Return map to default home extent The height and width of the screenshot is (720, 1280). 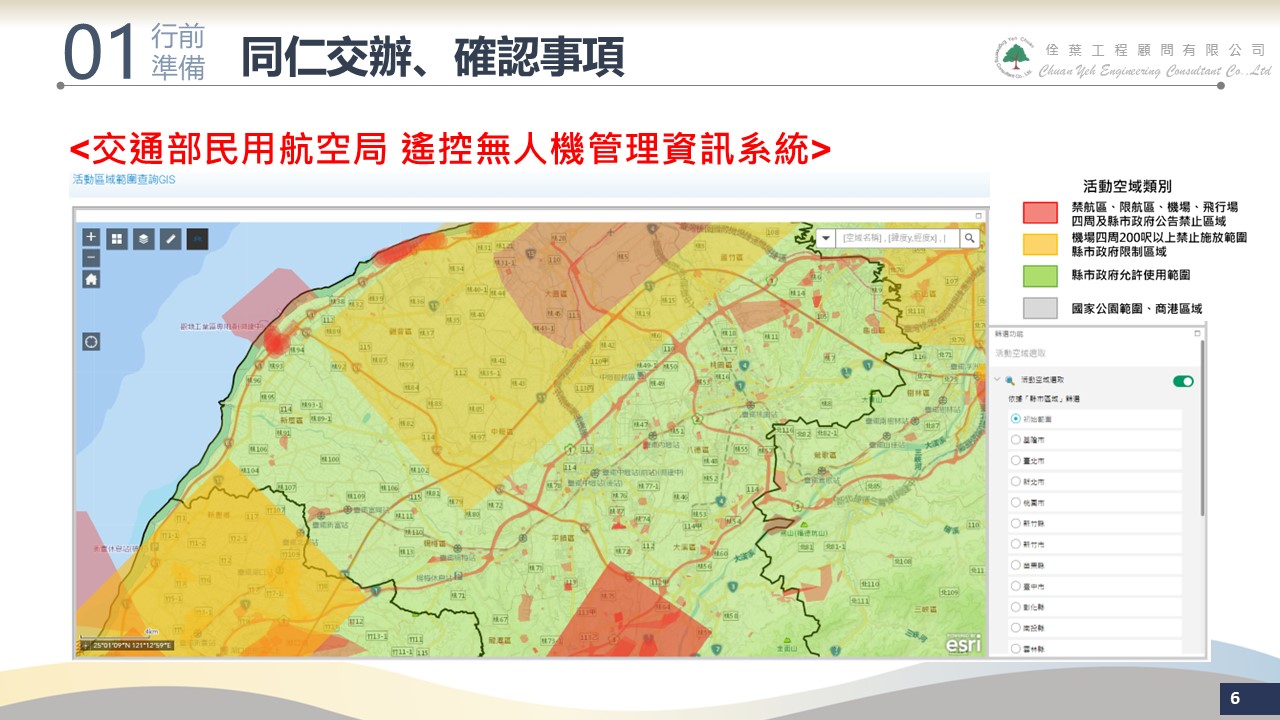point(91,279)
